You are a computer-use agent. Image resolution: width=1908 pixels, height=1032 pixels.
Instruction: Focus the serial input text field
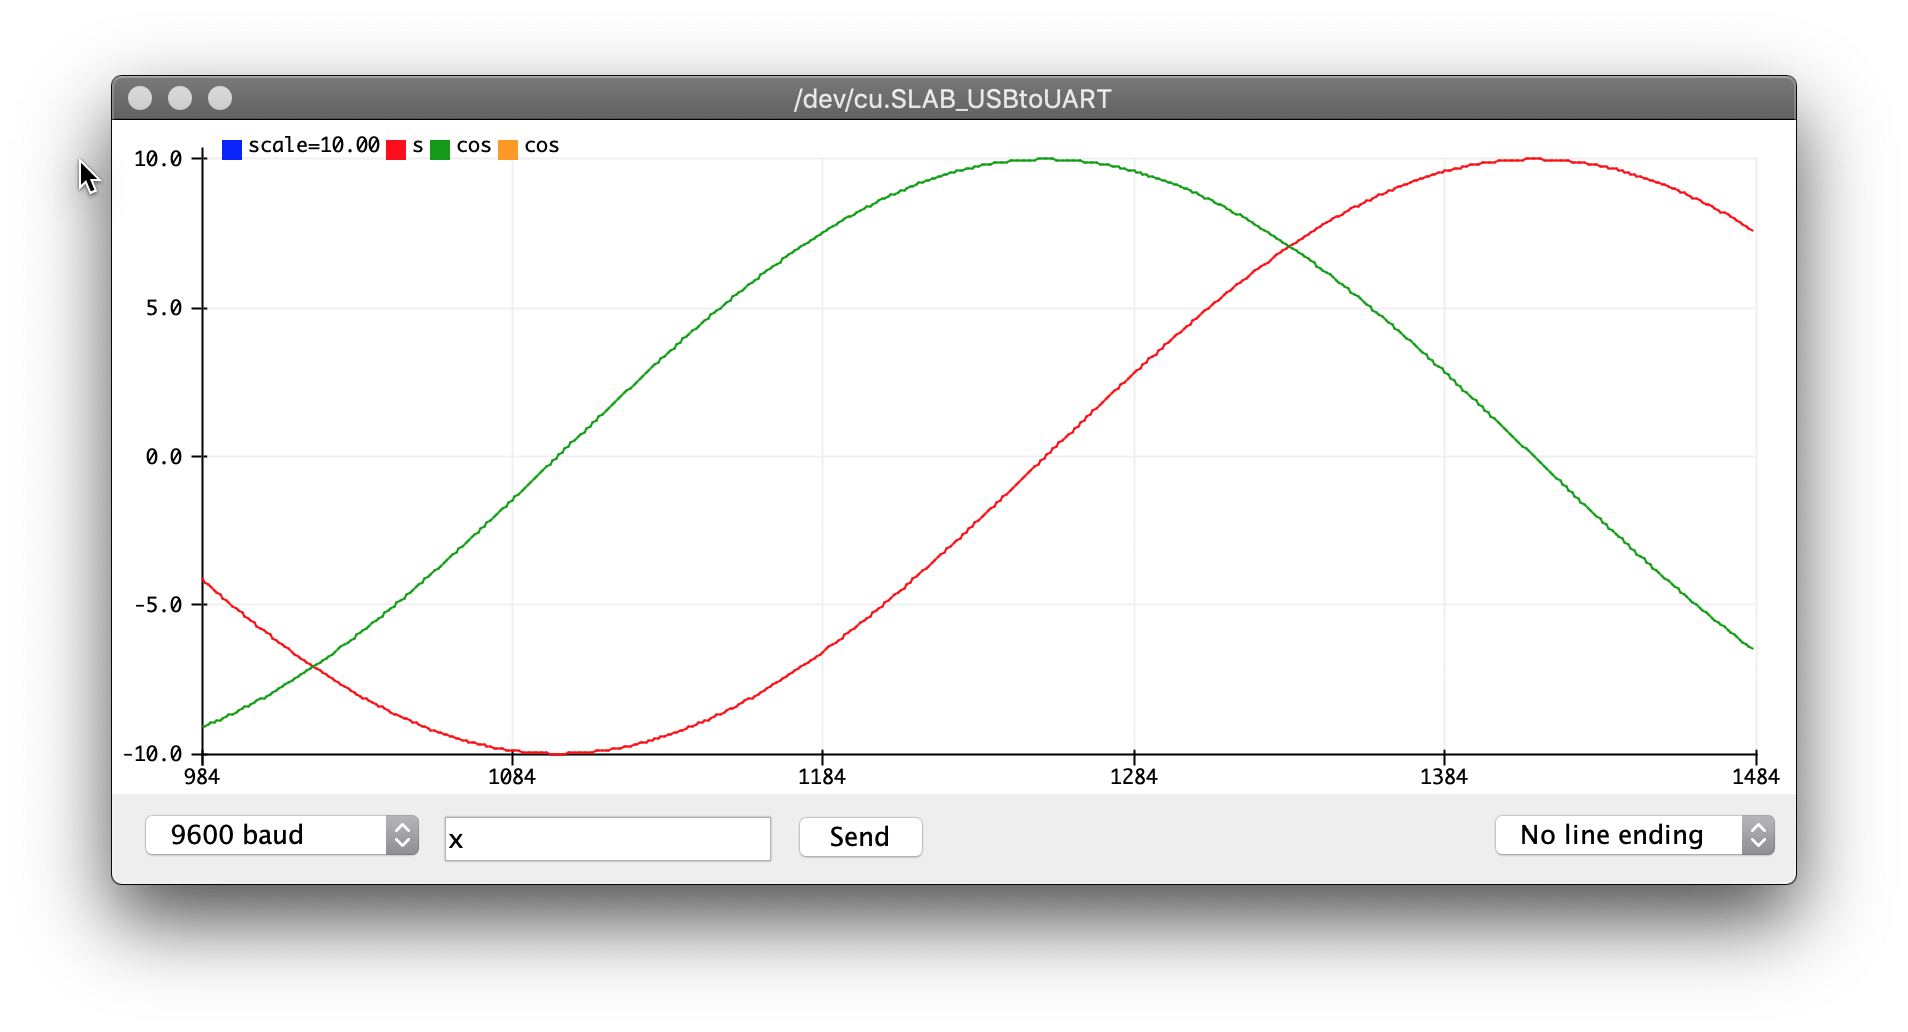(608, 838)
